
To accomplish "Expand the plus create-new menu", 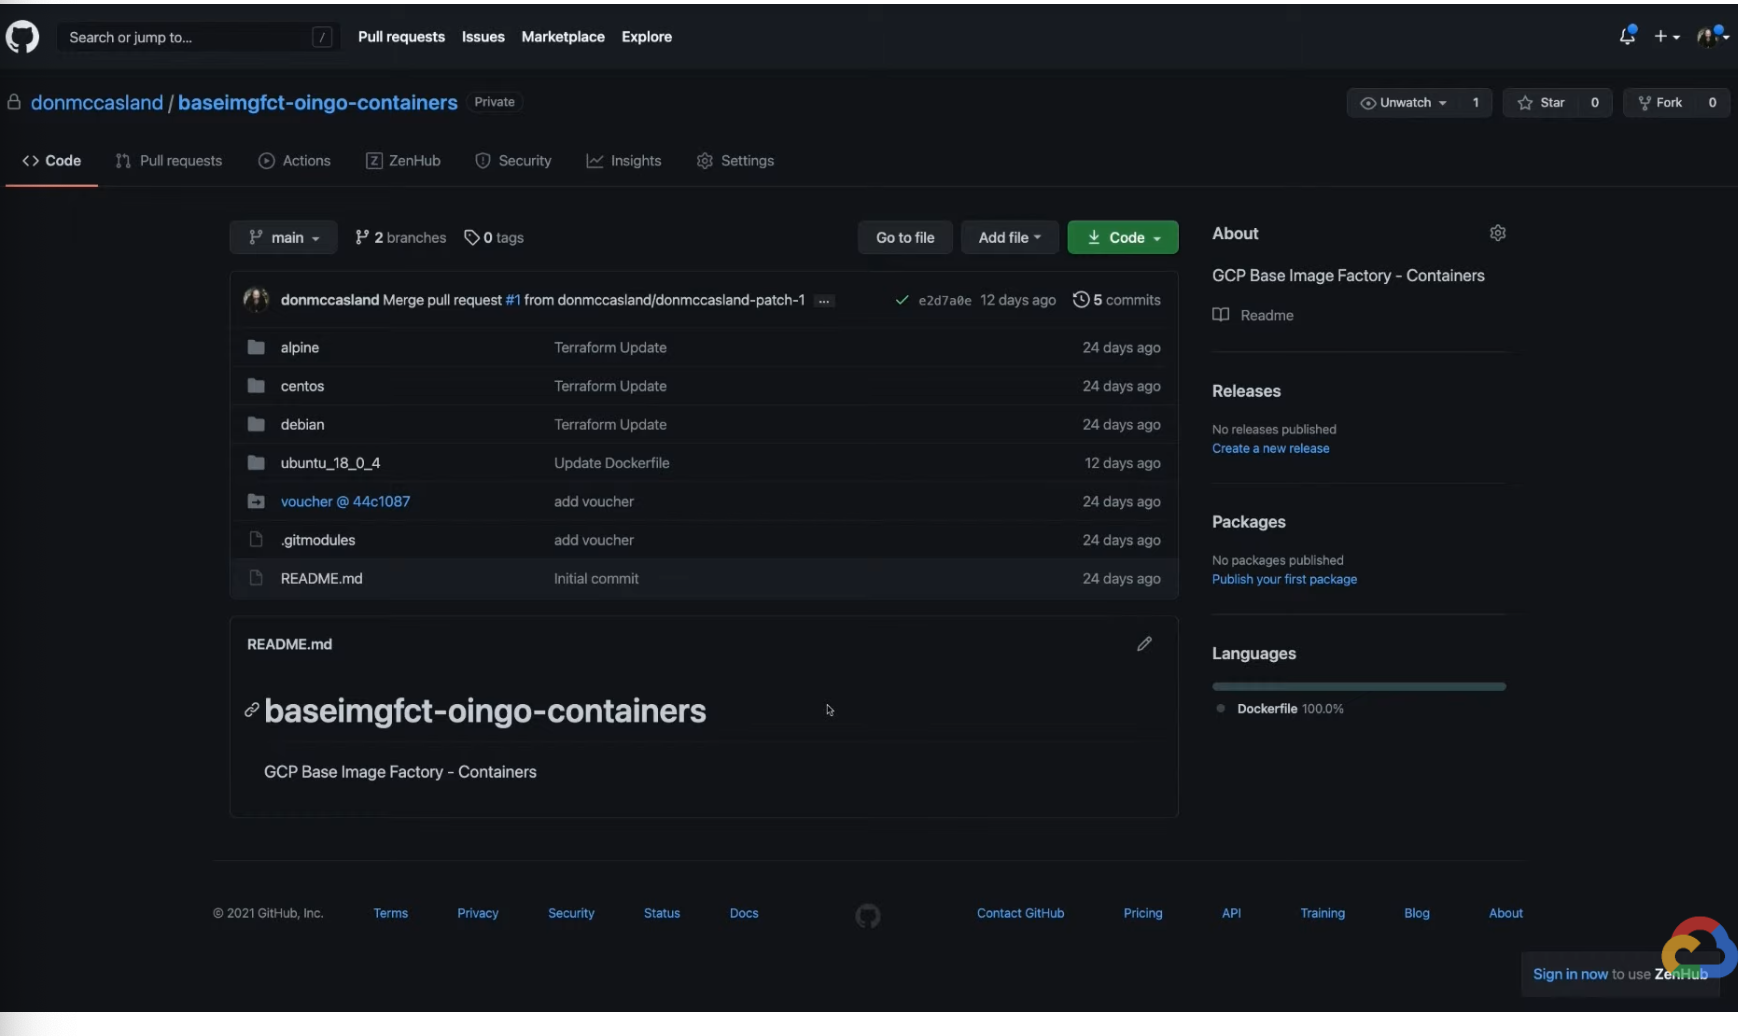I will click(1666, 37).
